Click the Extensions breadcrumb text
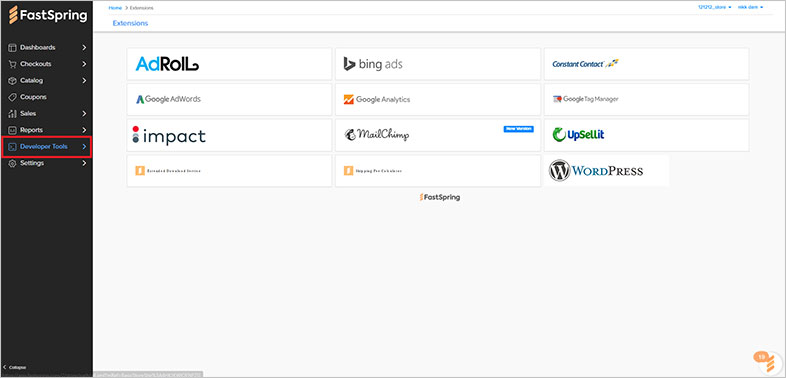 coord(142,8)
